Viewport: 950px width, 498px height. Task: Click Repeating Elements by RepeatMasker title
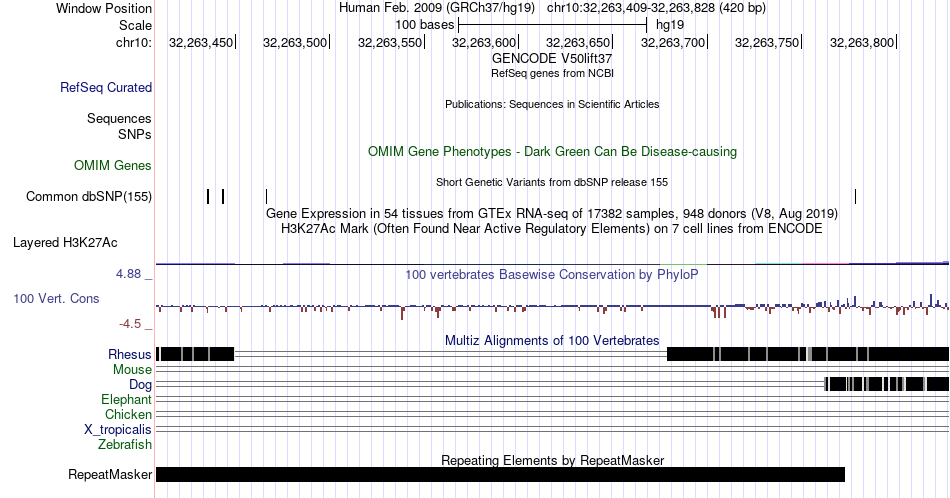(x=552, y=460)
